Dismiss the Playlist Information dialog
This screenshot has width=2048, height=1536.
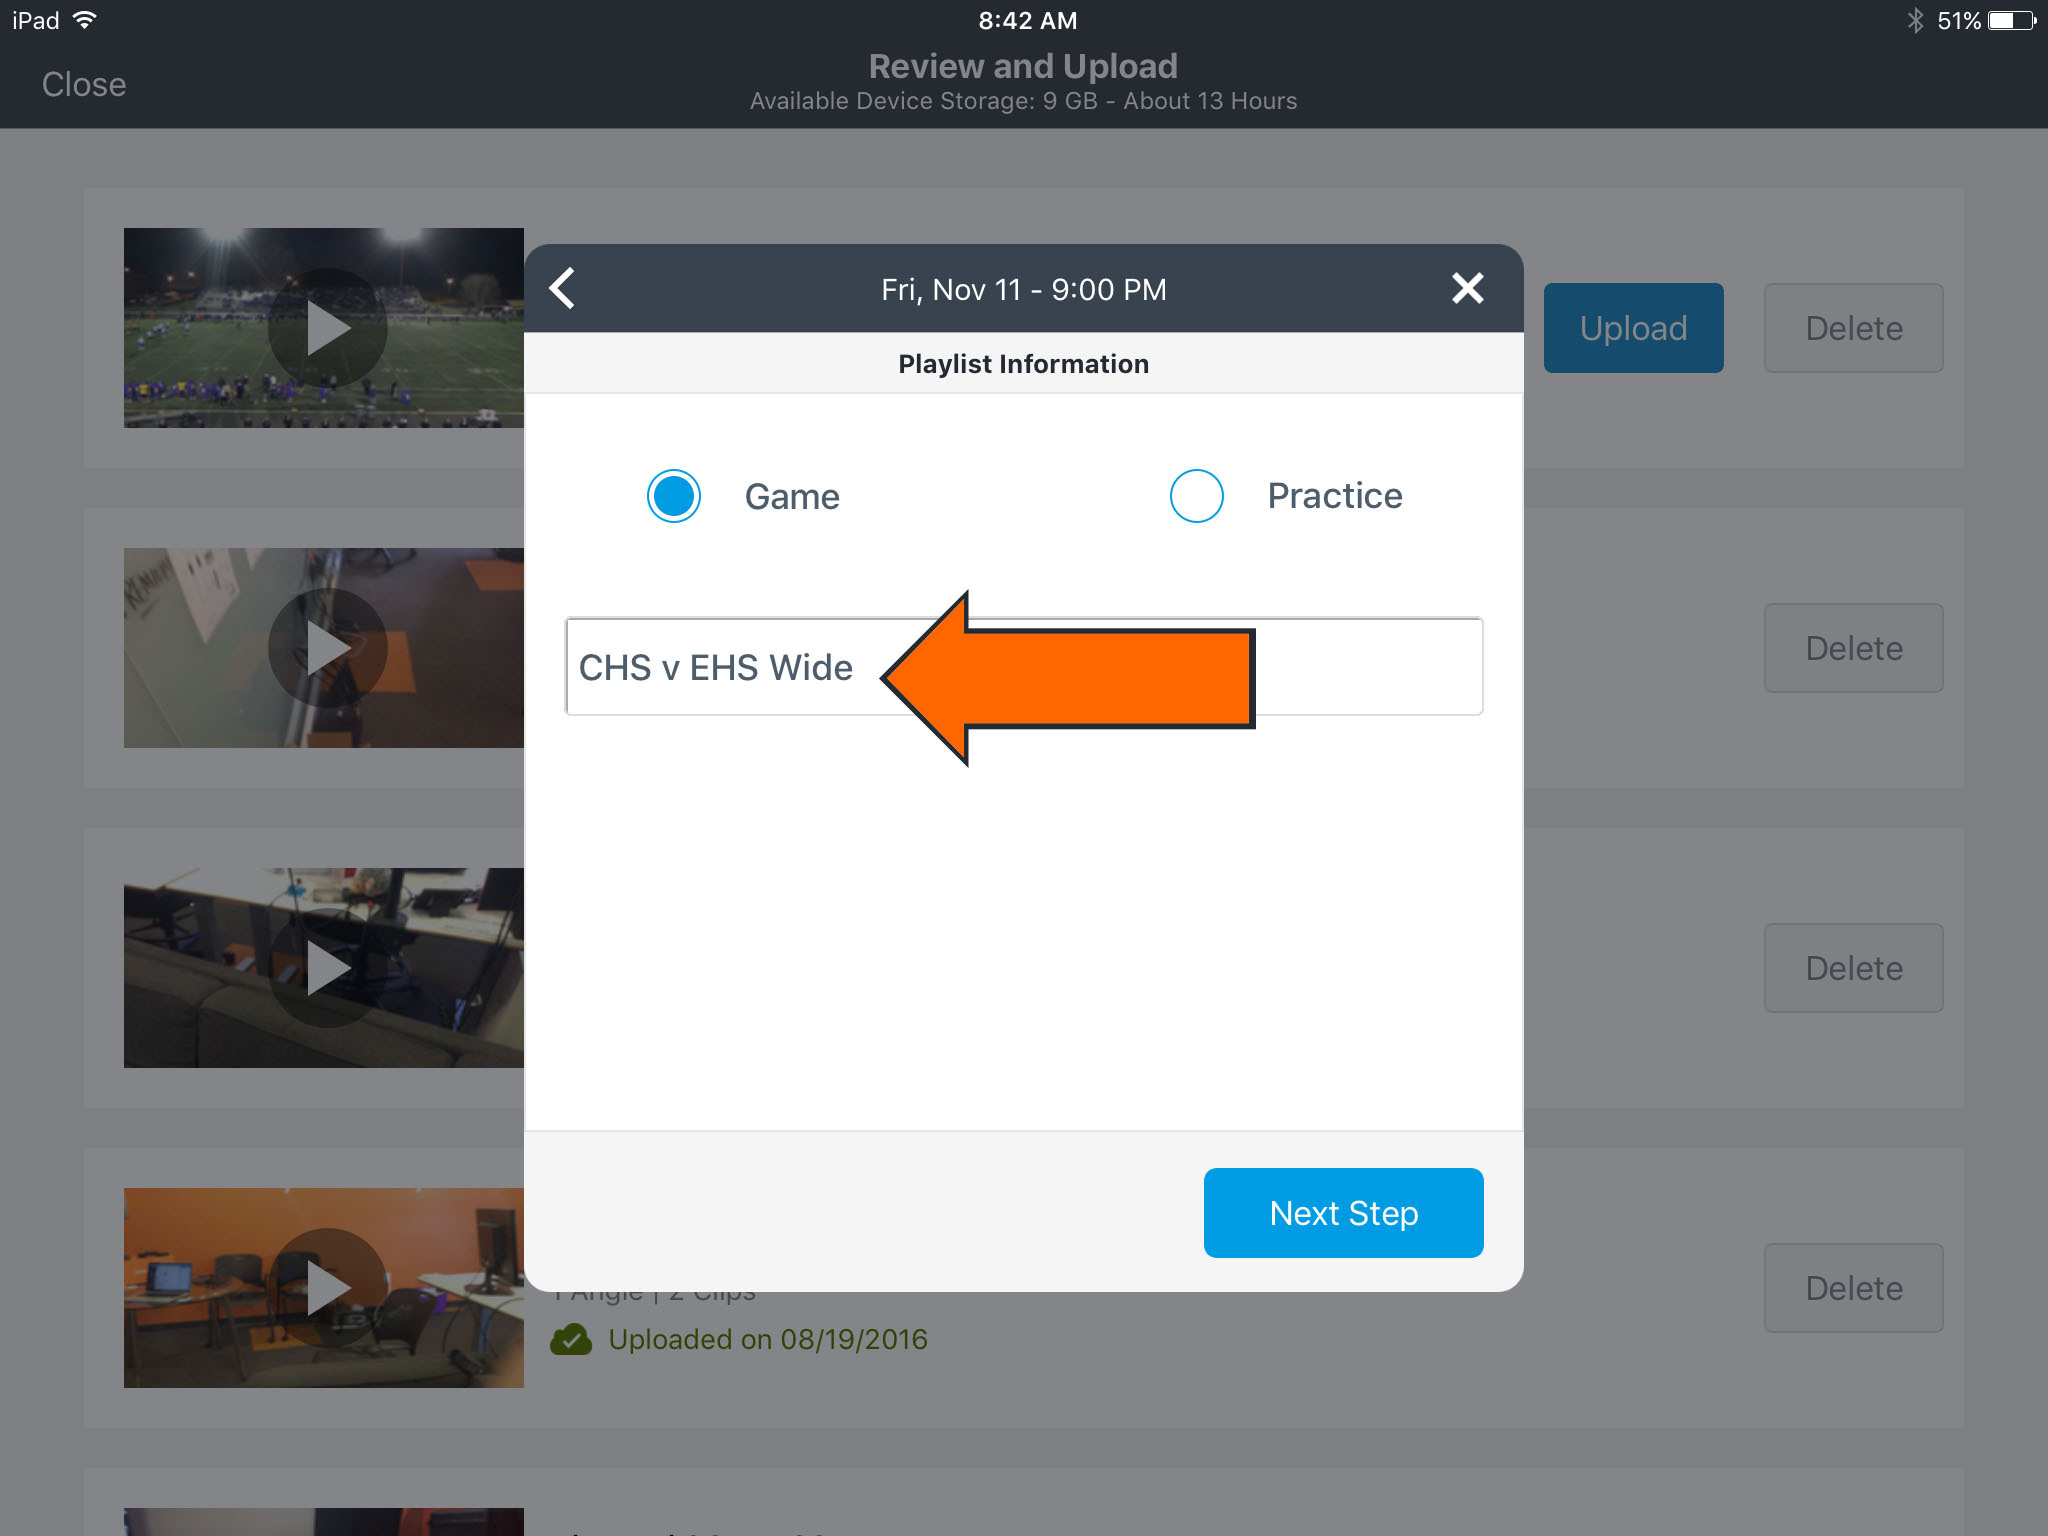[1467, 288]
